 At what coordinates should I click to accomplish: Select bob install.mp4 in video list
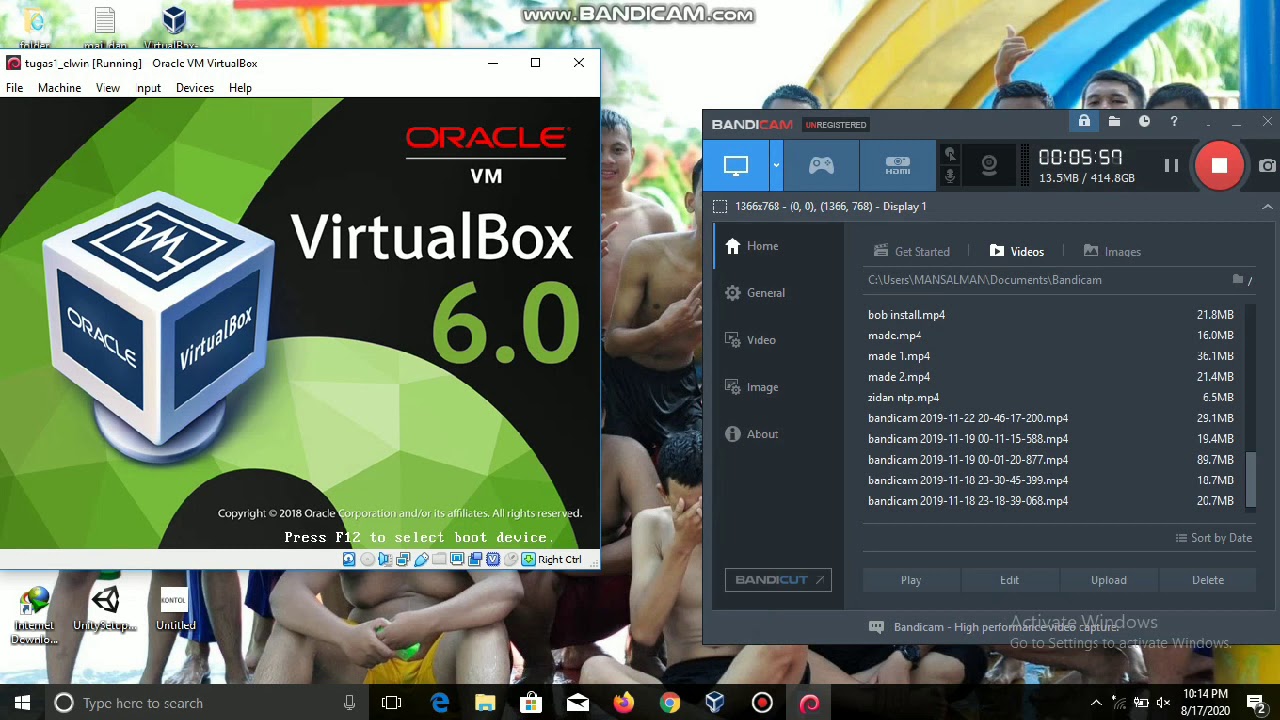[x=1051, y=315]
